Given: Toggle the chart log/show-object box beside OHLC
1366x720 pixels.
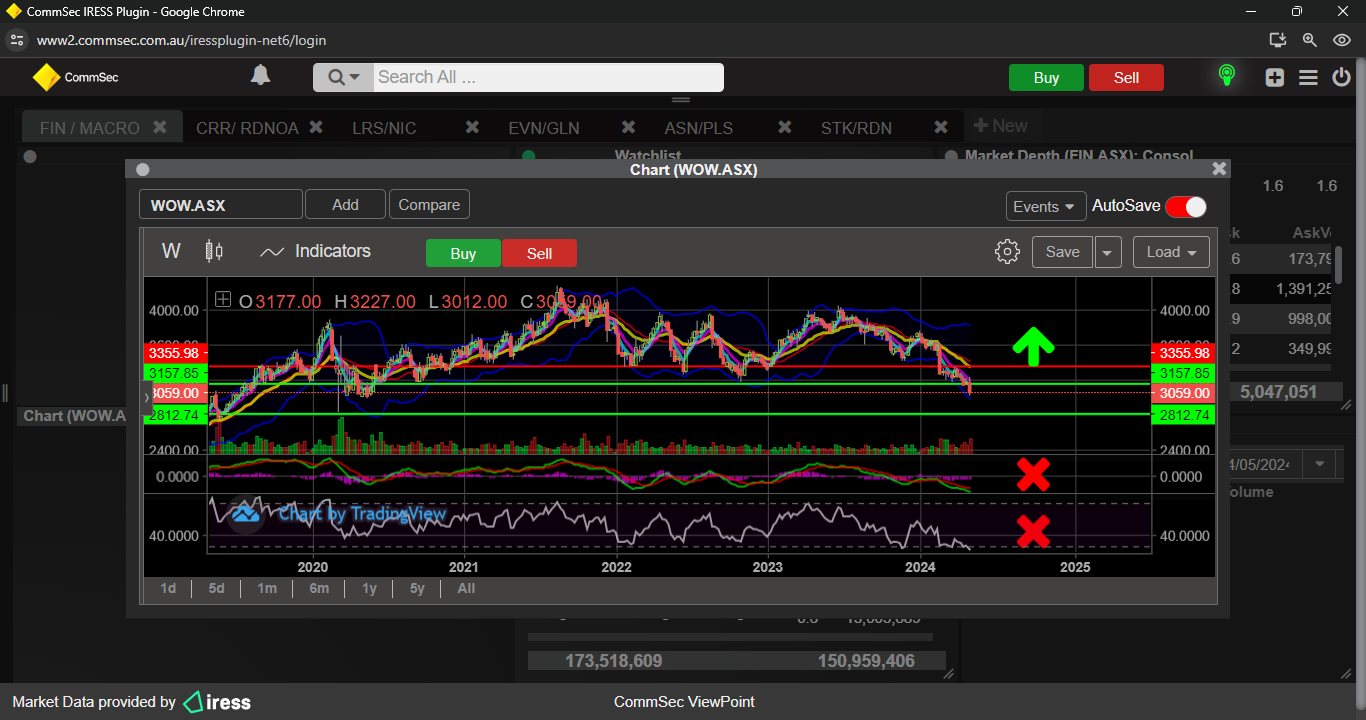Looking at the screenshot, I should pos(223,300).
